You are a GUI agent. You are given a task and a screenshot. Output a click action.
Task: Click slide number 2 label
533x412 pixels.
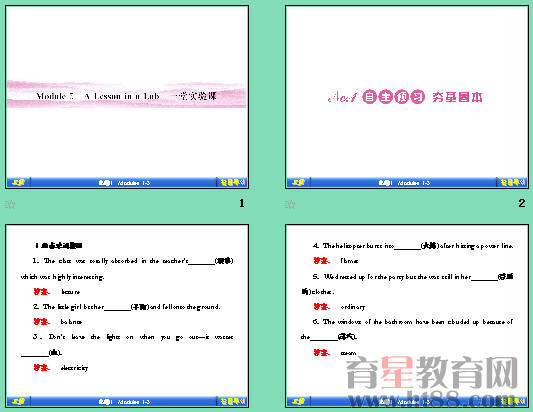coord(522,203)
